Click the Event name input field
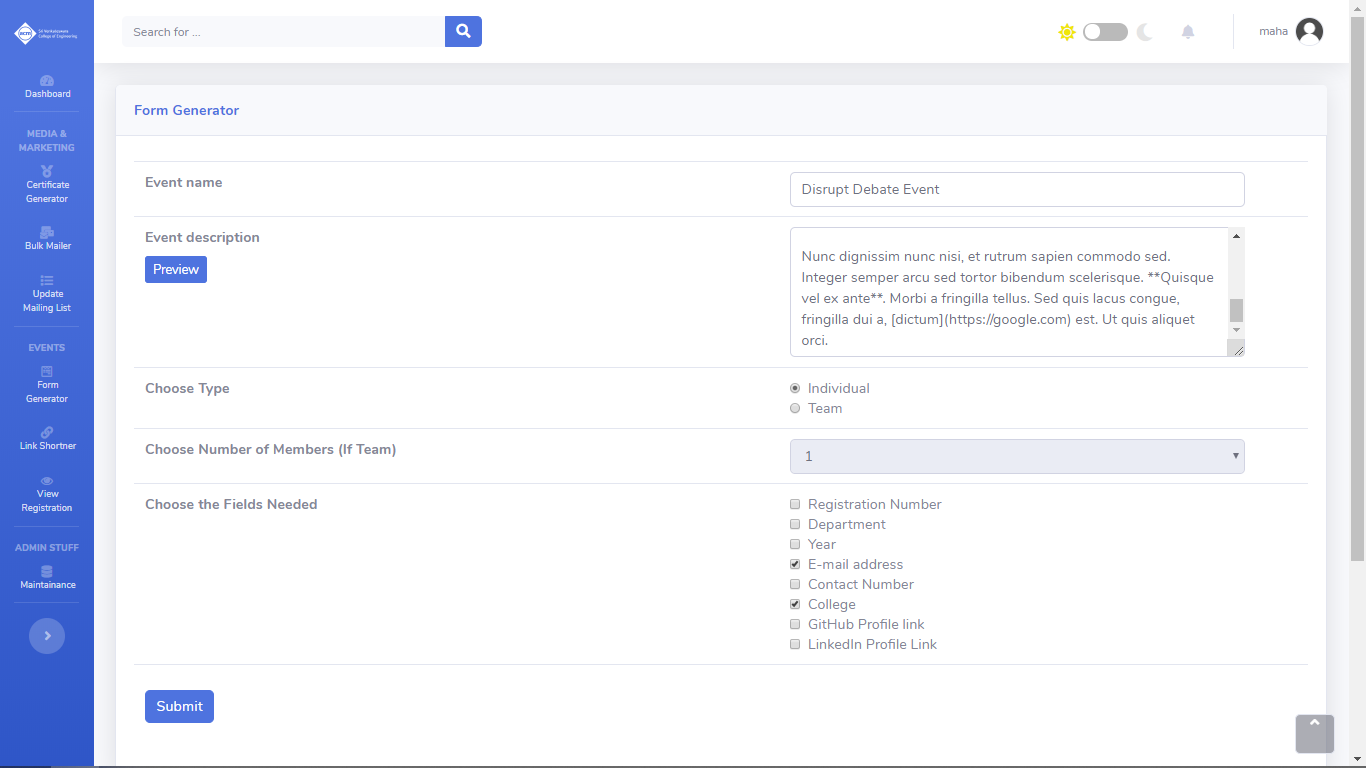The image size is (1366, 768). [x=1017, y=189]
